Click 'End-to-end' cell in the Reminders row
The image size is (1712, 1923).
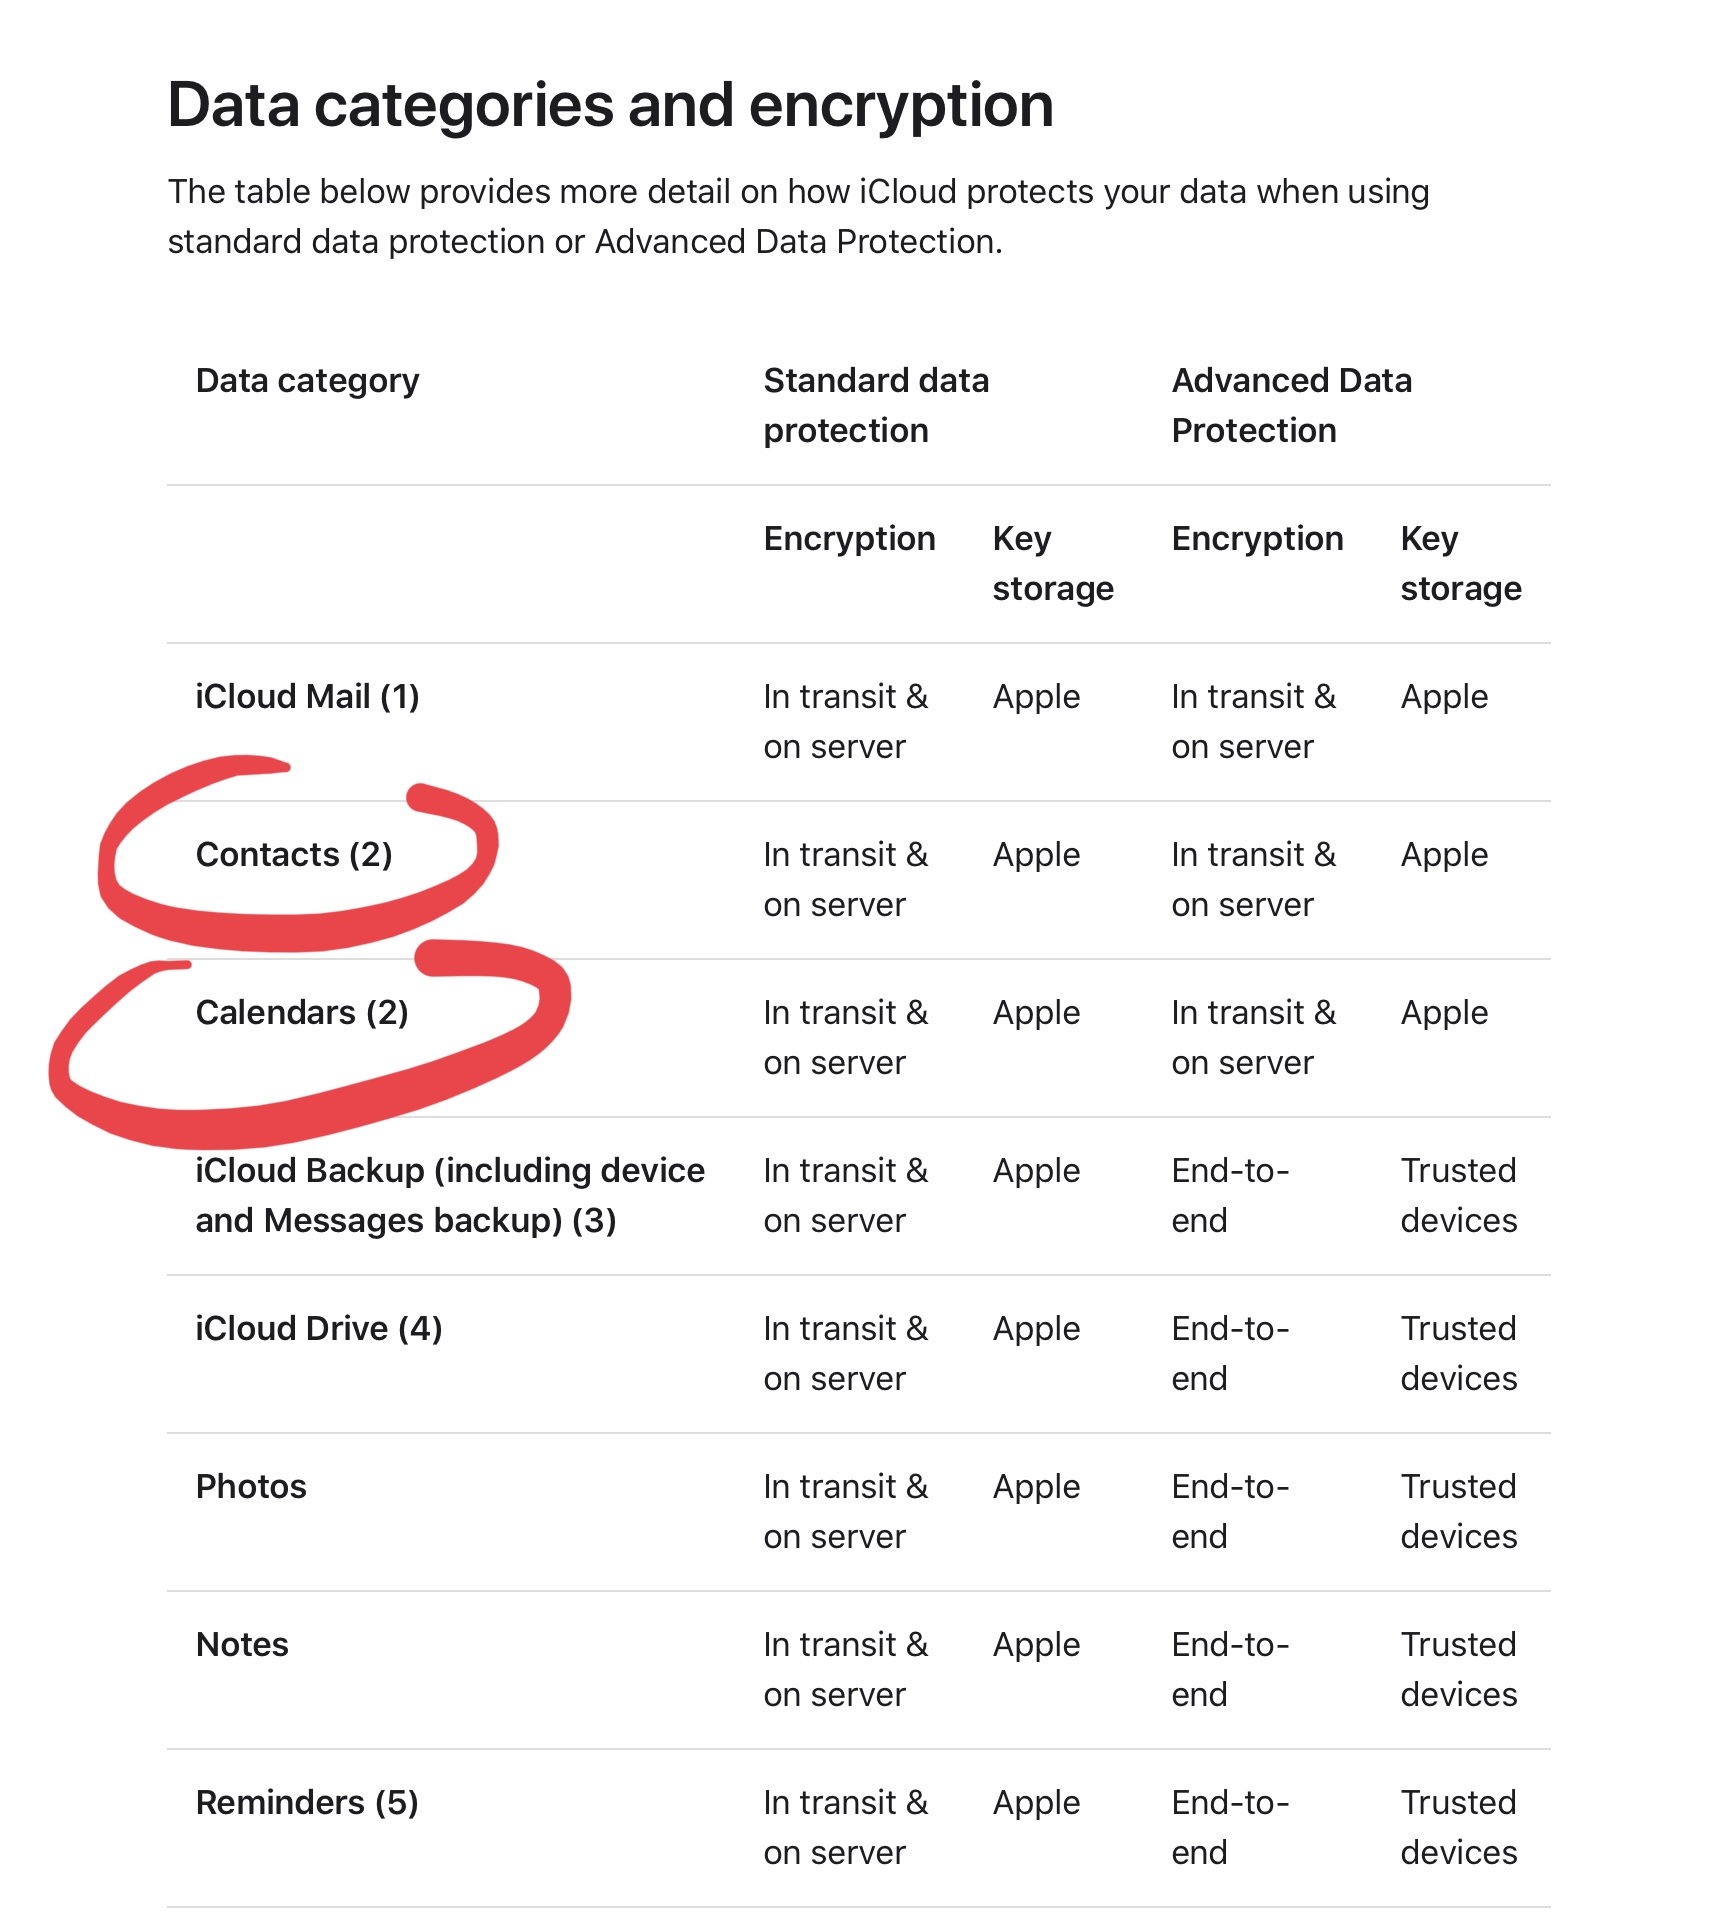(x=1230, y=1827)
